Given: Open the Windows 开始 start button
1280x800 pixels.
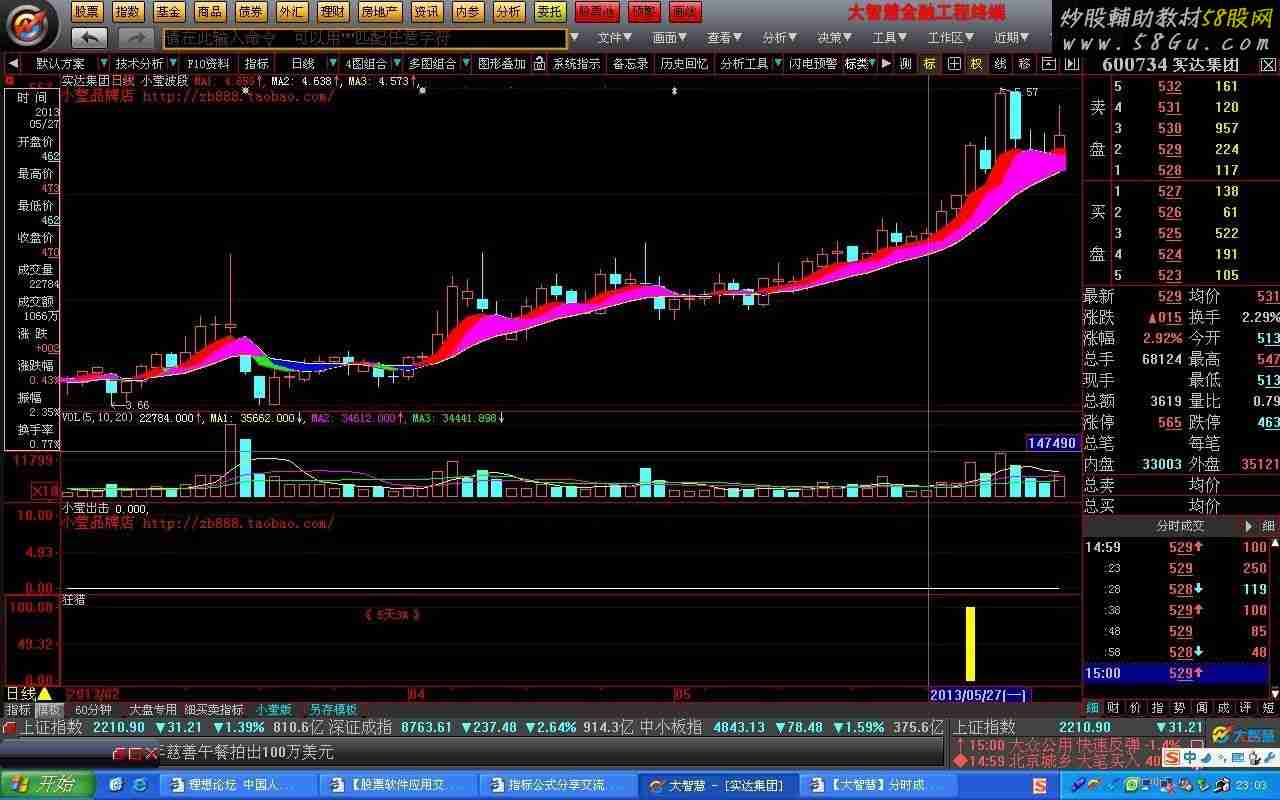Looking at the screenshot, I should (x=47, y=784).
